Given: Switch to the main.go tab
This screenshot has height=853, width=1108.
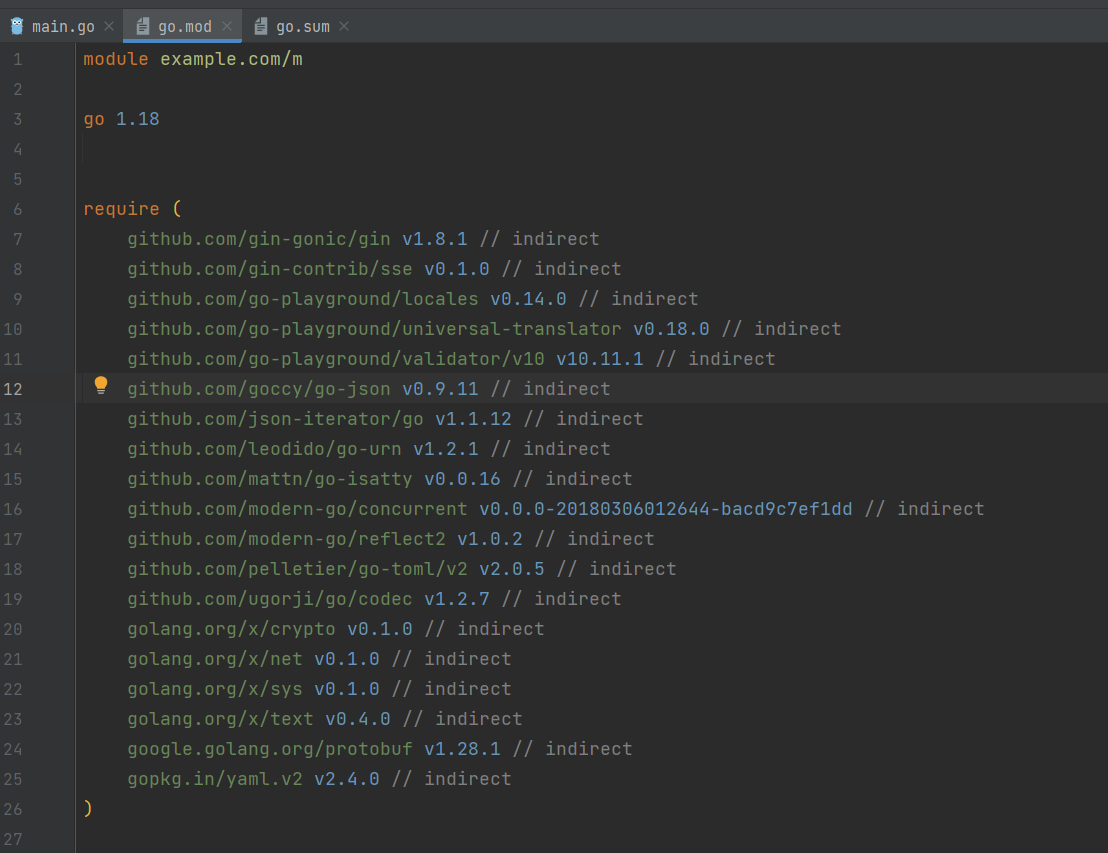Looking at the screenshot, I should (63, 26).
